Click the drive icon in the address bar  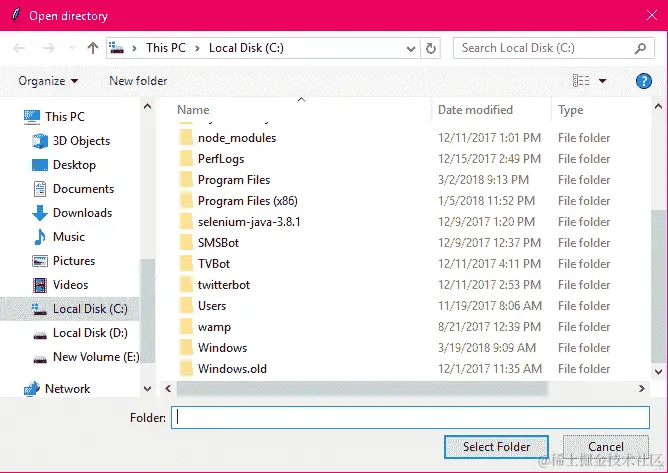(117, 48)
